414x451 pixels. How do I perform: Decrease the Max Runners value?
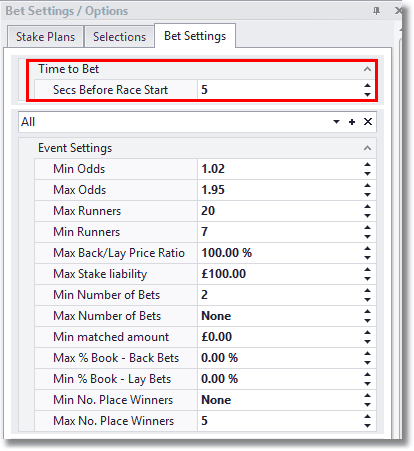click(367, 216)
